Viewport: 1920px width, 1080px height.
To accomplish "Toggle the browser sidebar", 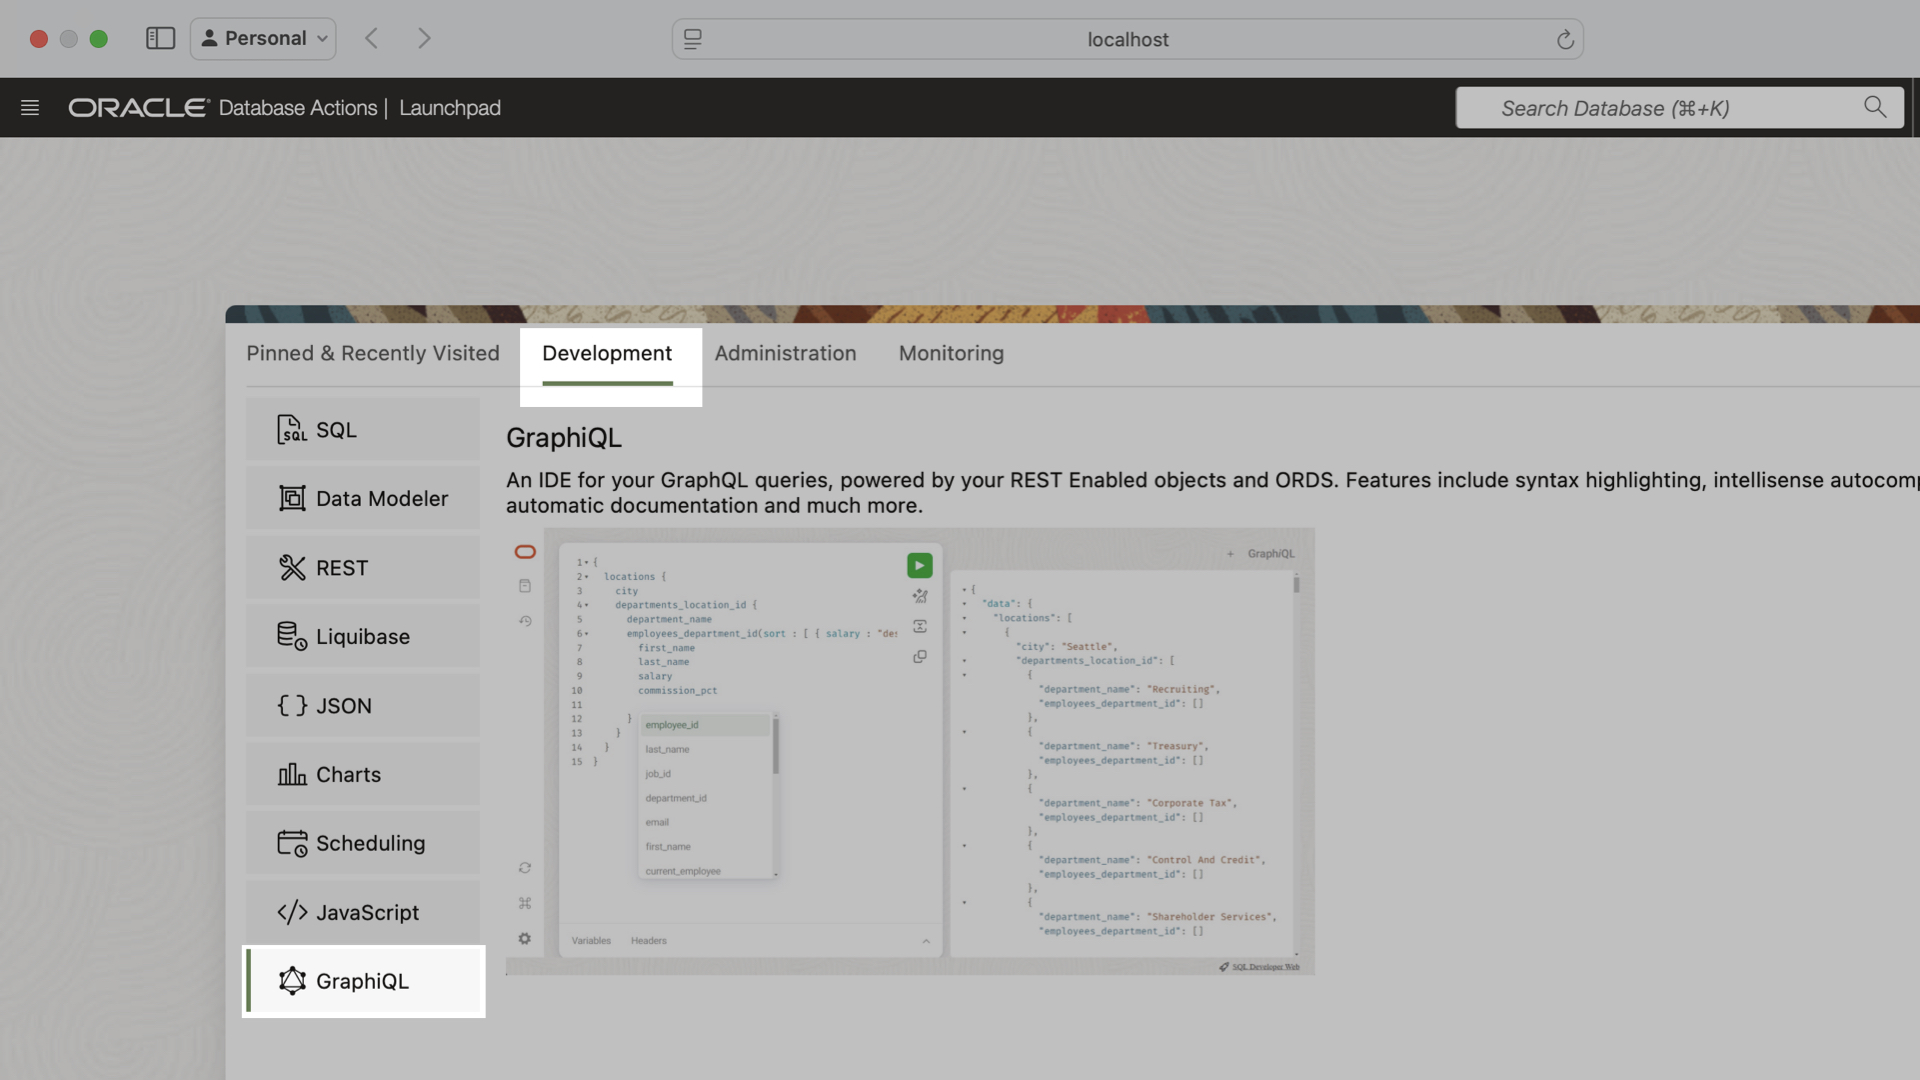I will click(x=160, y=38).
